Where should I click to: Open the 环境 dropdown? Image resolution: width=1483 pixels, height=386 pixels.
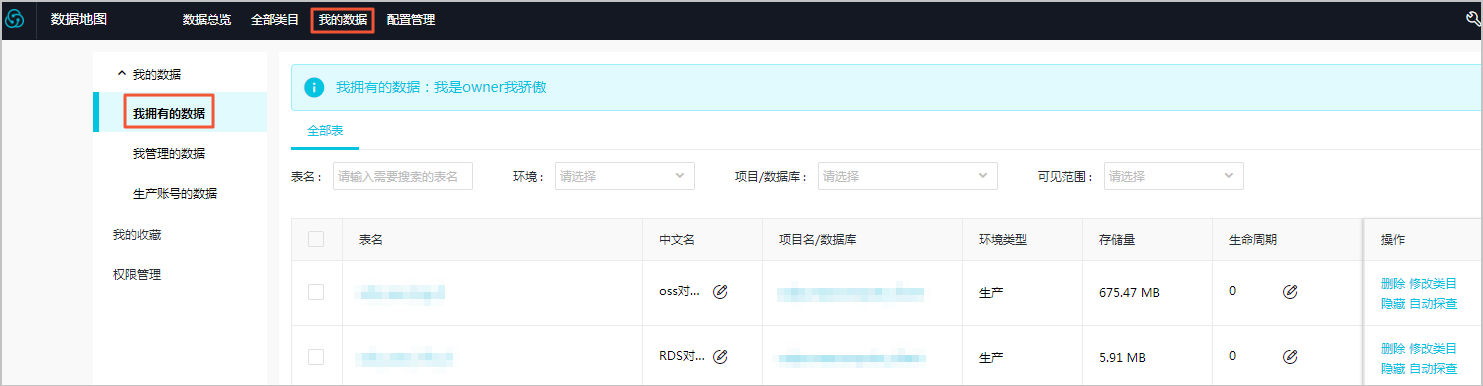(x=625, y=176)
